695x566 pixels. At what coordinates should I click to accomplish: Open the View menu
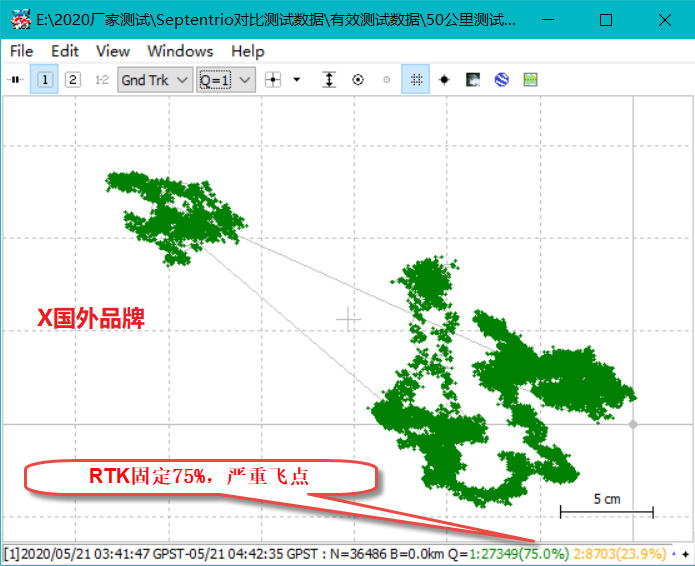pos(113,51)
